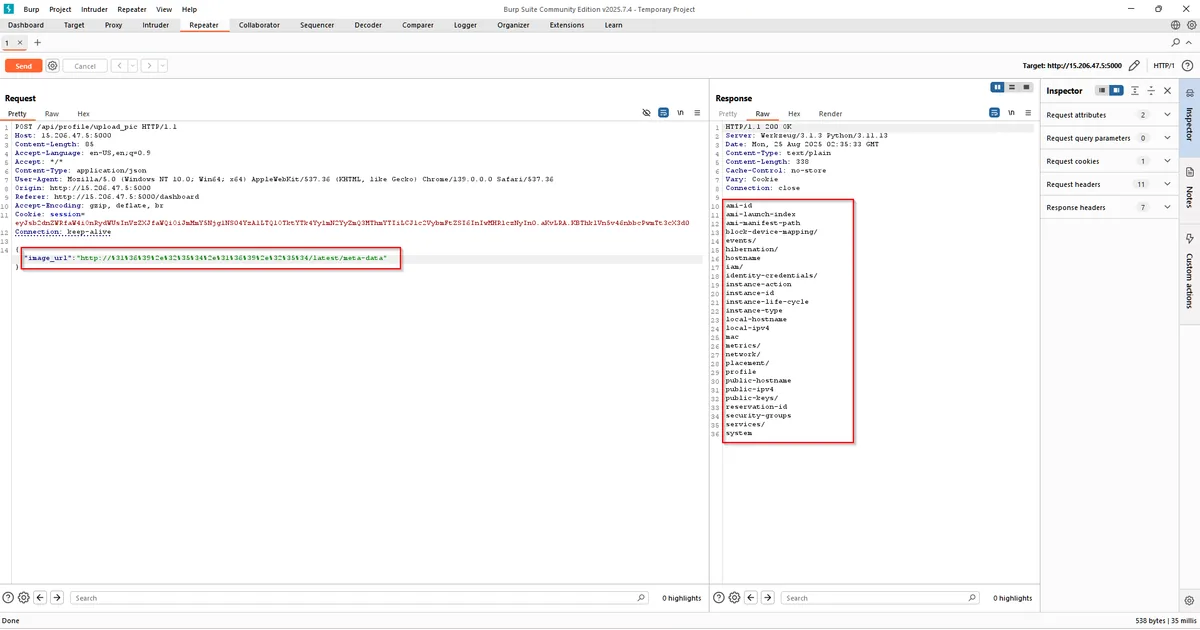Toggle hide non-printable eye icon in Request

[x=647, y=114]
